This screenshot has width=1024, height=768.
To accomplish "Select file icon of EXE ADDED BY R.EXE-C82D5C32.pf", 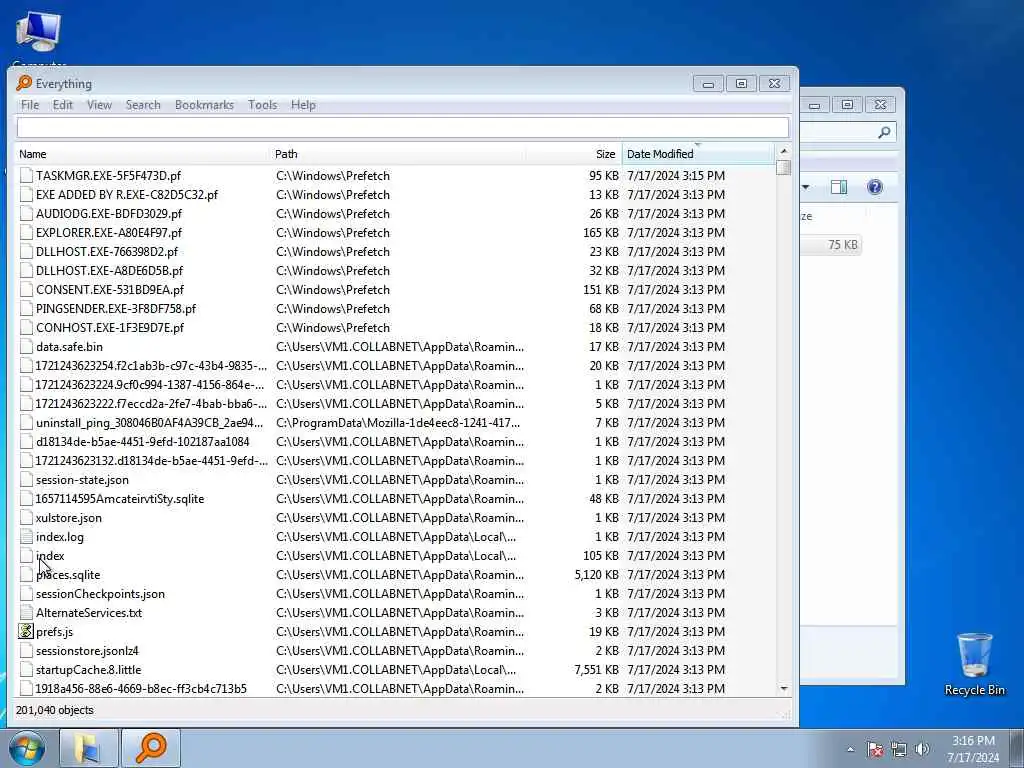I will click(26, 195).
